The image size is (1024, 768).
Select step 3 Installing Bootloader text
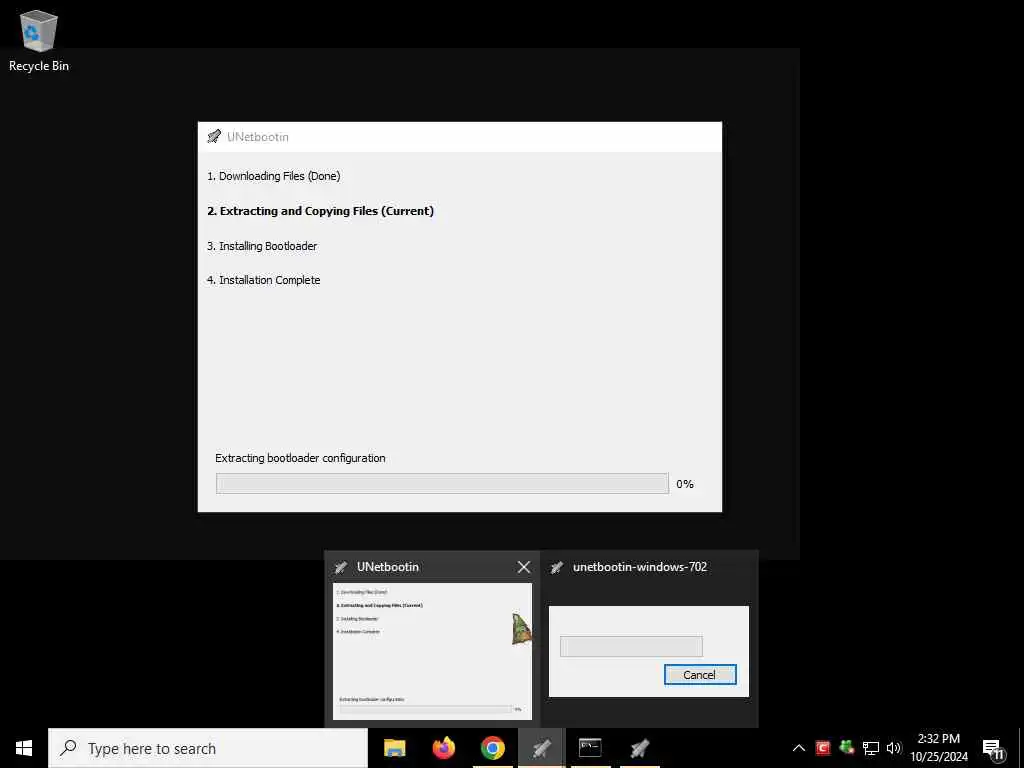coord(262,246)
